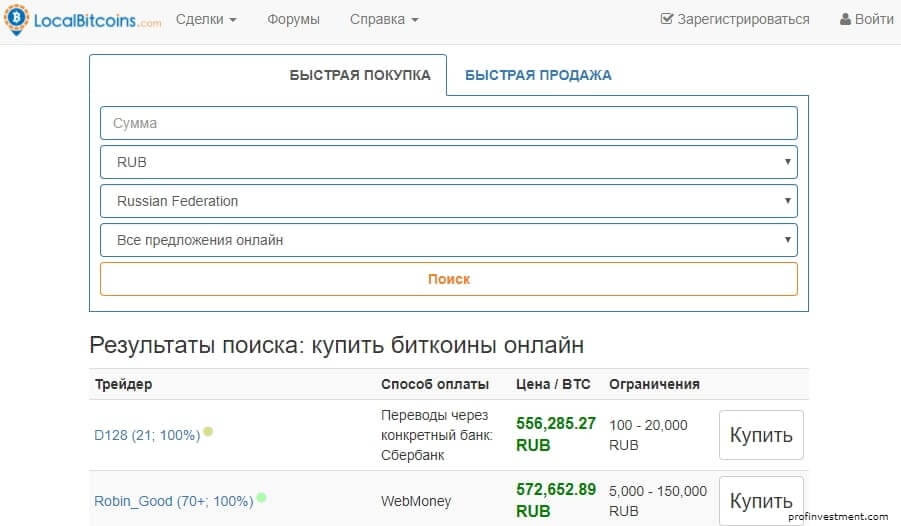The image size is (901, 526).
Task: Click D128's green online status dot
Action: (x=208, y=431)
